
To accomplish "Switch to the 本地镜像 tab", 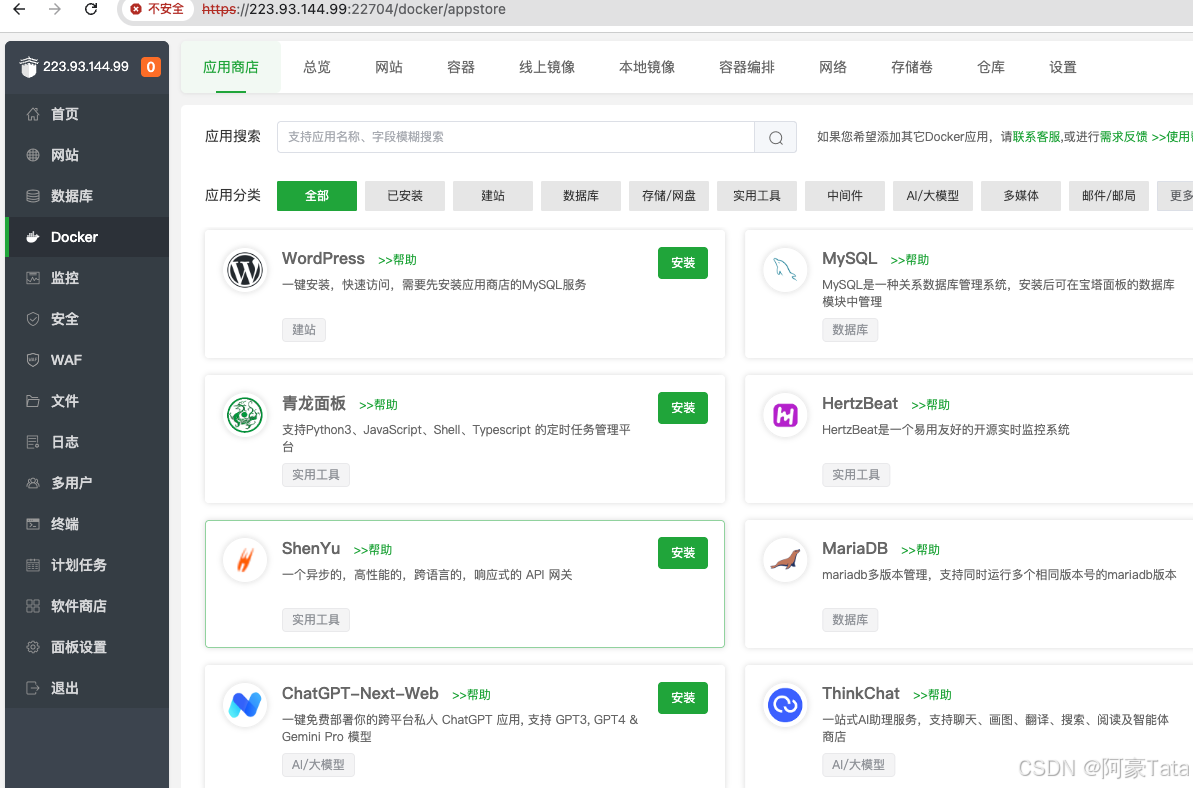I will point(647,68).
